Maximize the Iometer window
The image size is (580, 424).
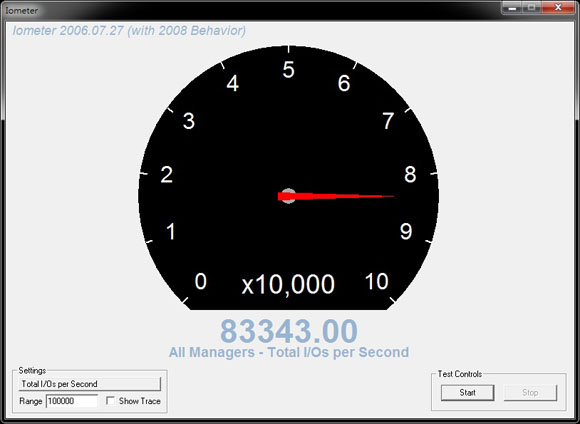click(x=532, y=7)
